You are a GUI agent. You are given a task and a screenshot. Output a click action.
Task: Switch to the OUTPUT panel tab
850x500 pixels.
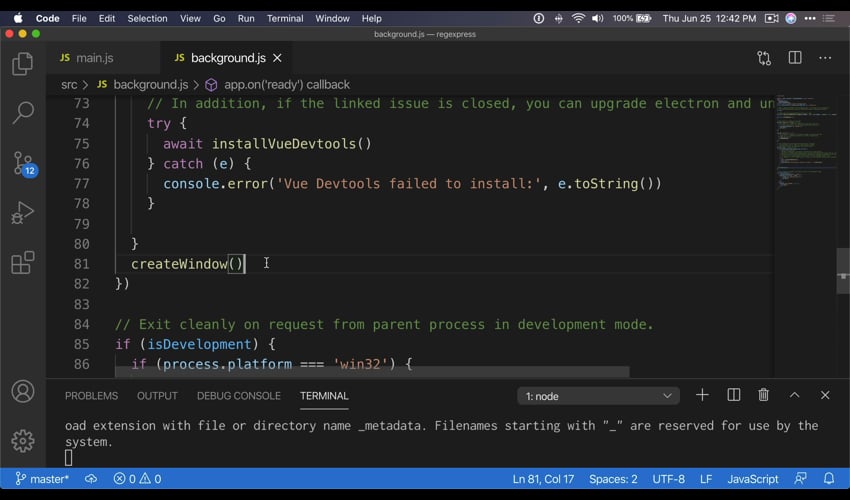(x=157, y=396)
